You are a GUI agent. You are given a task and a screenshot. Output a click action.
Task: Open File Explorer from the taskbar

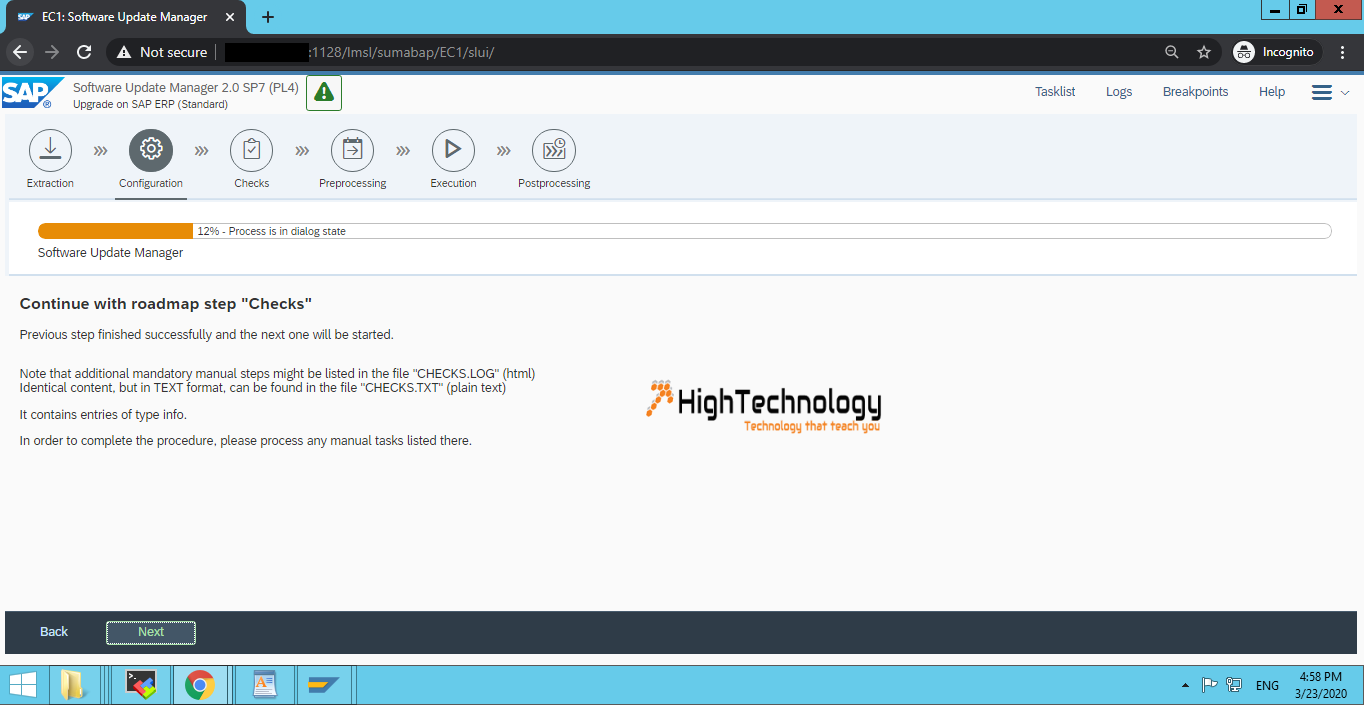point(73,685)
